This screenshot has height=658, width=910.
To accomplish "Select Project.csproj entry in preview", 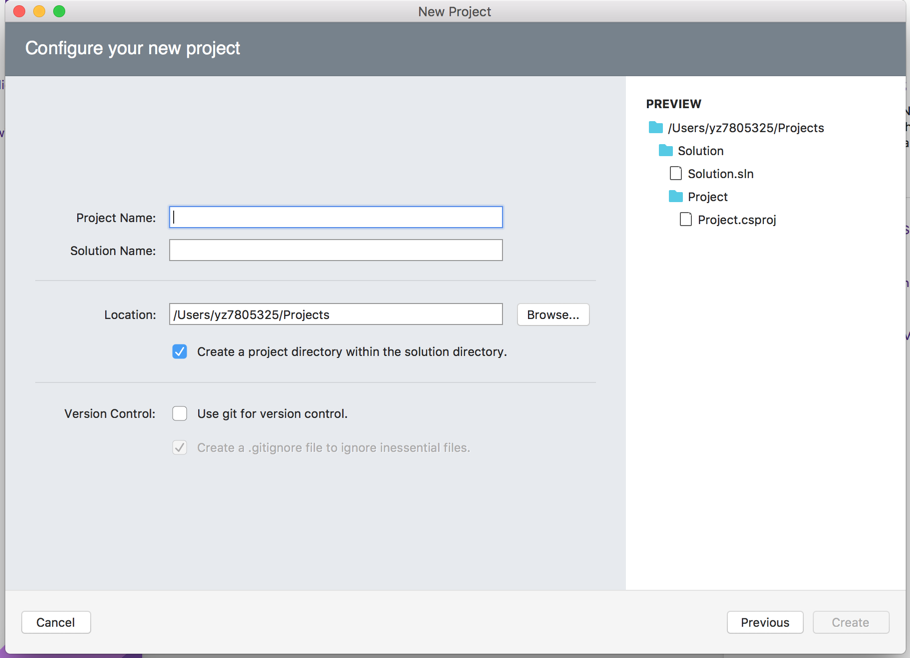I will [x=736, y=219].
